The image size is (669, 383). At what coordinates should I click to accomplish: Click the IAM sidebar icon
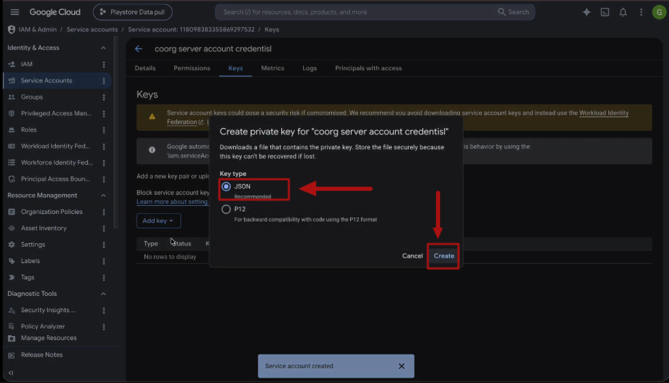[12, 64]
